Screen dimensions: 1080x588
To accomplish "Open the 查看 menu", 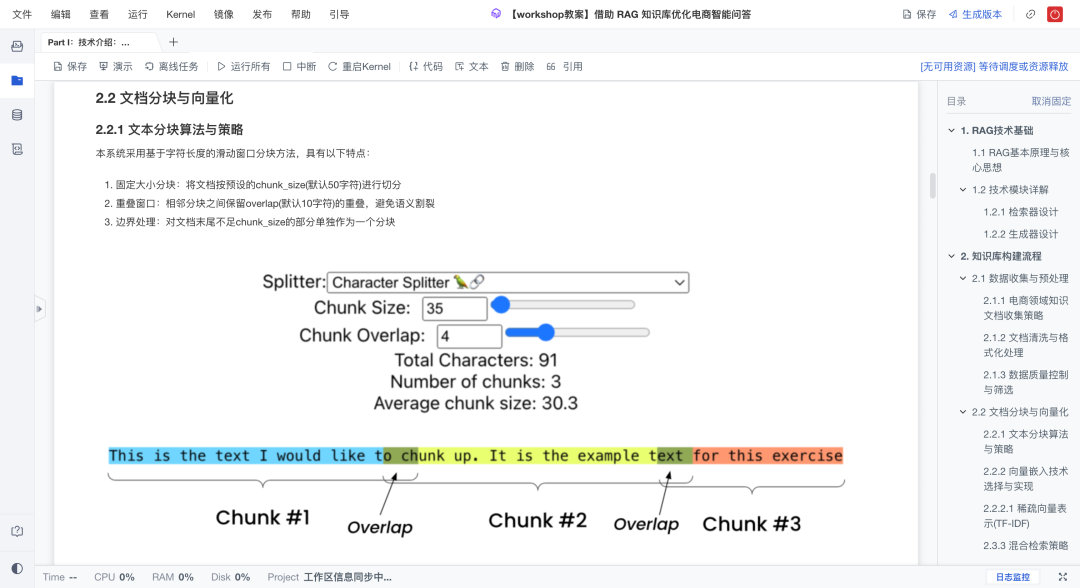I will pos(99,14).
